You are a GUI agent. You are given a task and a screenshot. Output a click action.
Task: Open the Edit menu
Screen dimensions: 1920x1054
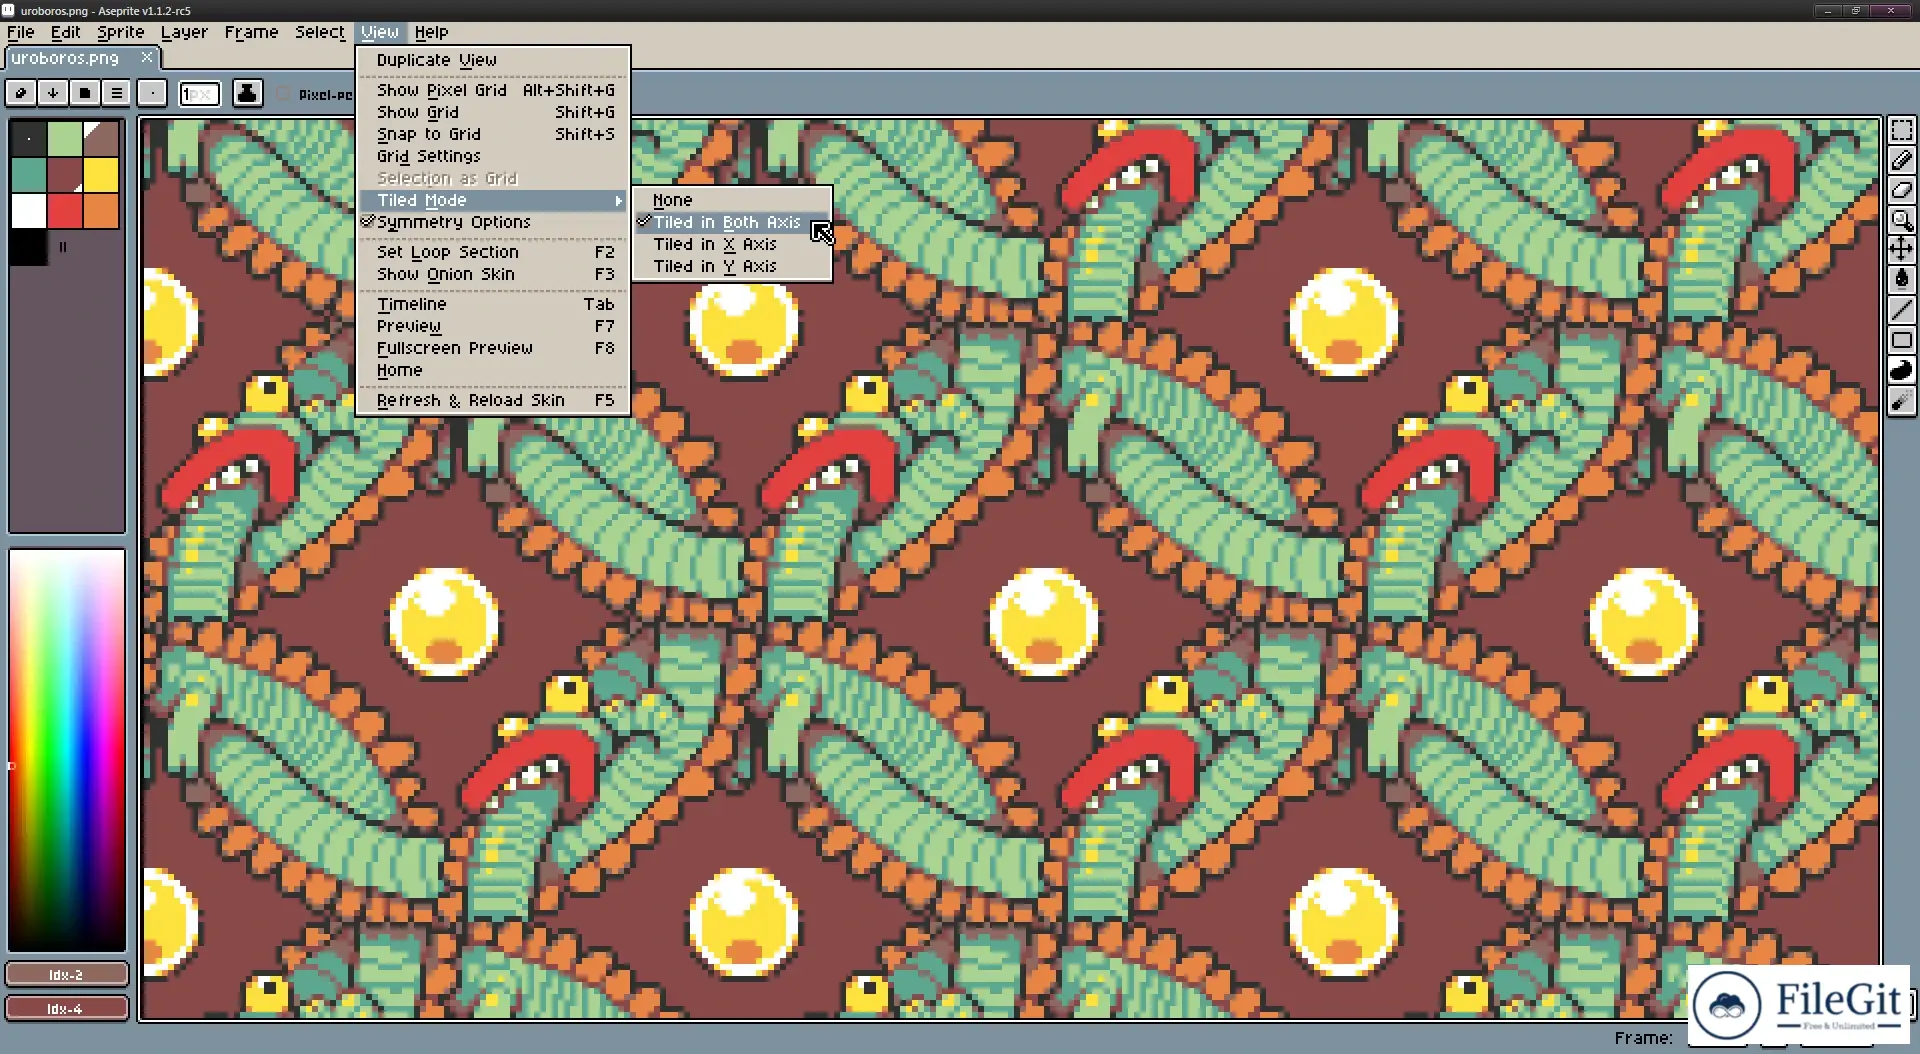coord(66,32)
